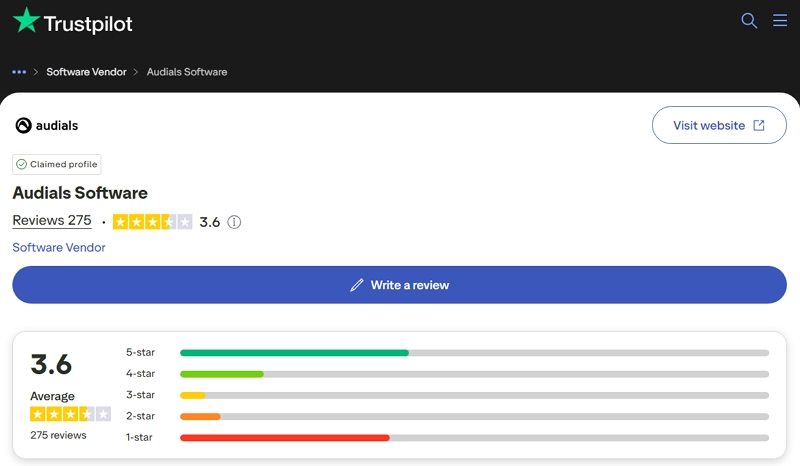
Task: Click the light green 4-star bar
Action: 222,374
